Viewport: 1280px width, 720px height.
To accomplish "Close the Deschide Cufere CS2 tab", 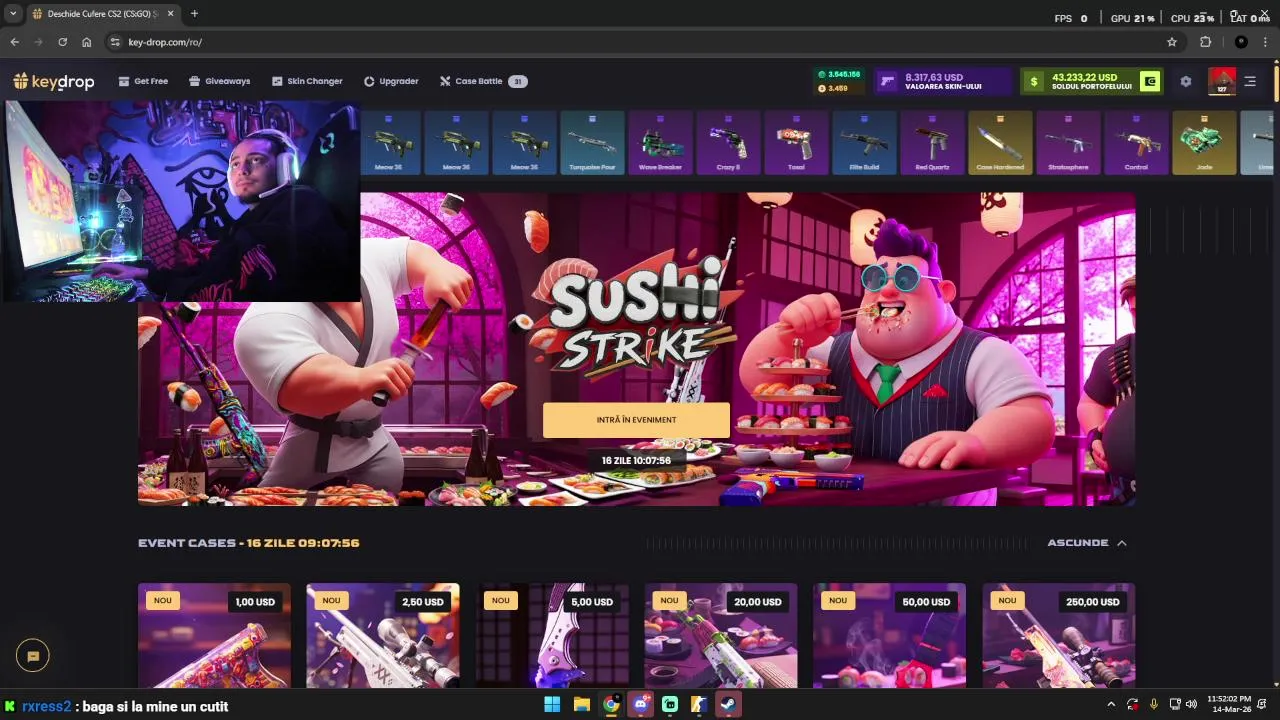I will pos(170,14).
